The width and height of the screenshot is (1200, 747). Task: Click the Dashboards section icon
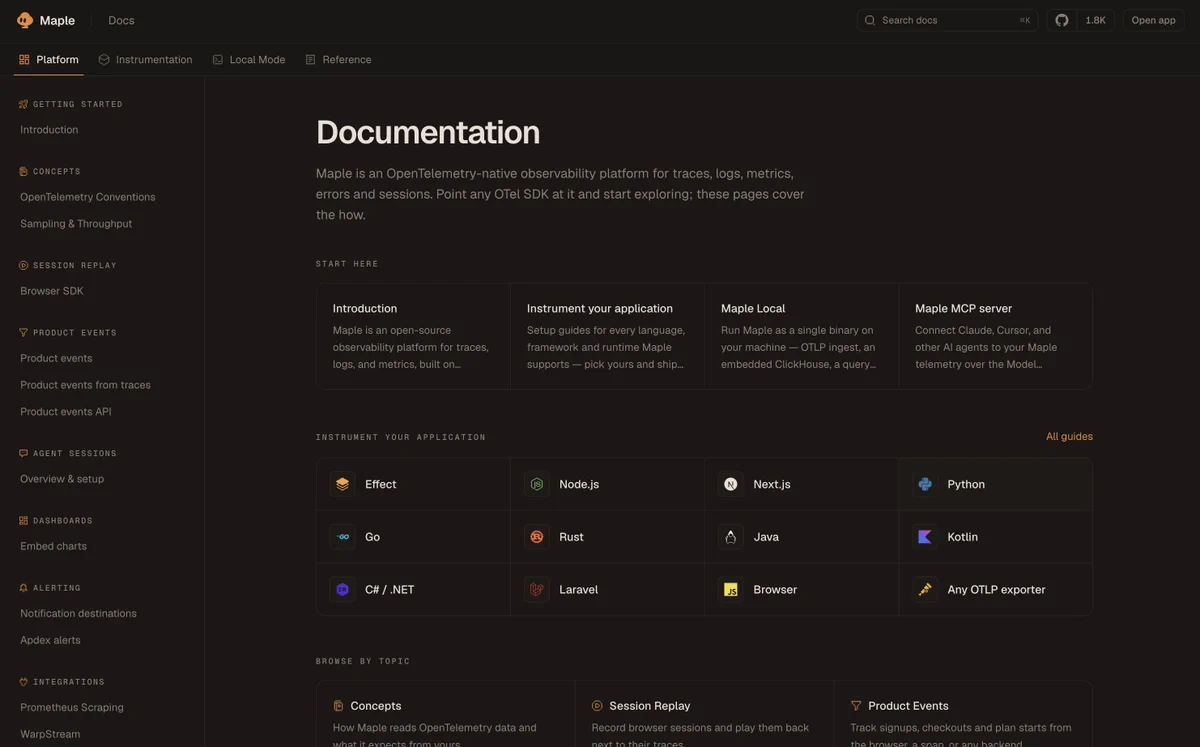pyautogui.click(x=24, y=521)
